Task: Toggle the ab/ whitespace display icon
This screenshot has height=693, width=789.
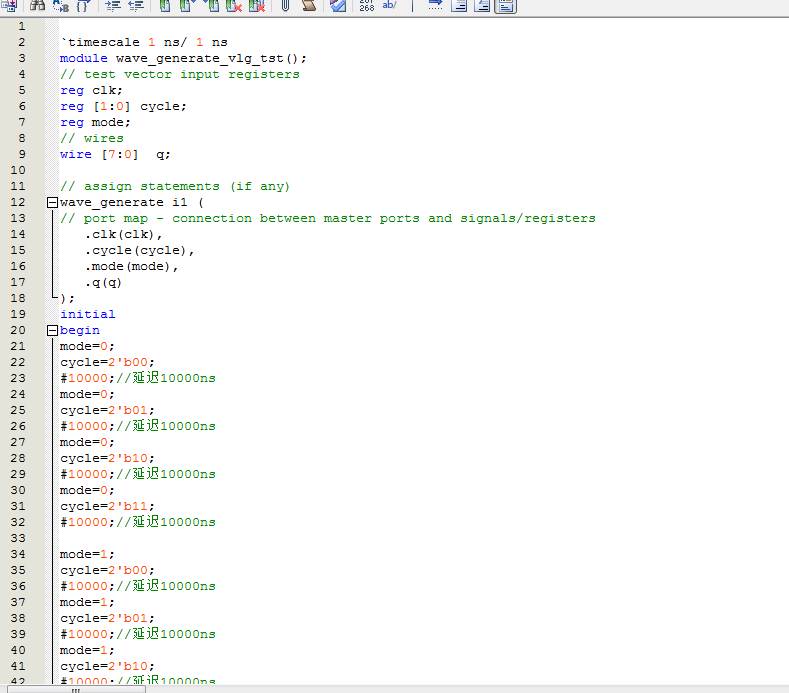Action: pos(390,6)
